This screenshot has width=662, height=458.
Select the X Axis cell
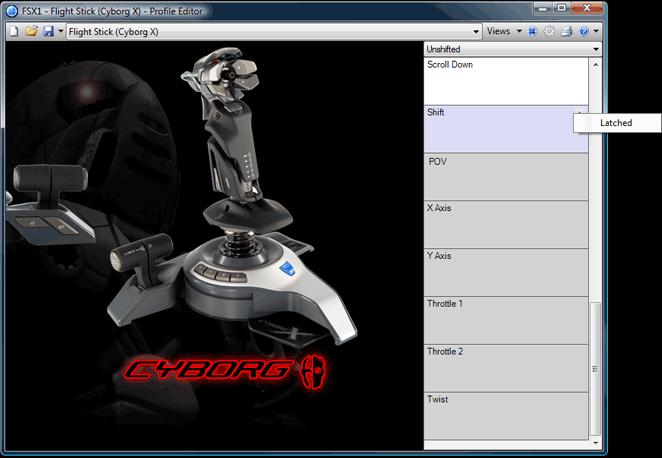506,225
